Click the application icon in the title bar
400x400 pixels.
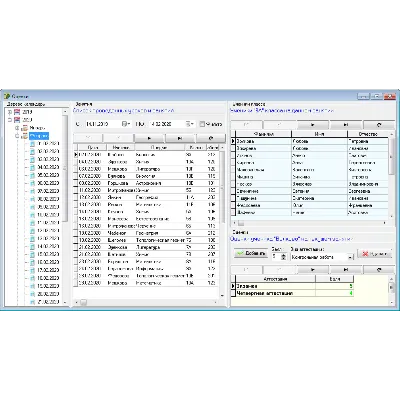(7, 96)
